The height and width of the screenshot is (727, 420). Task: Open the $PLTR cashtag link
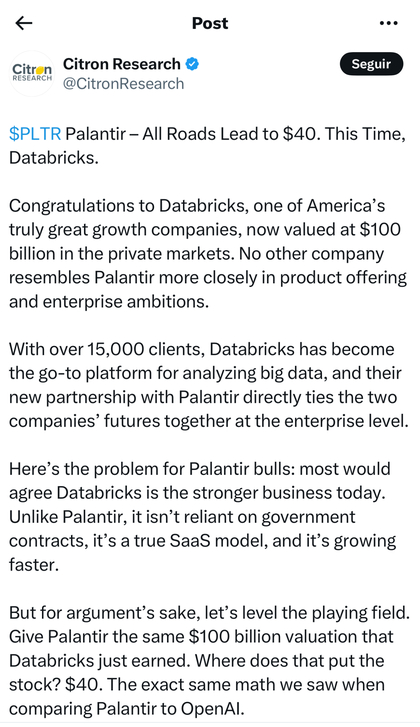[x=35, y=134]
